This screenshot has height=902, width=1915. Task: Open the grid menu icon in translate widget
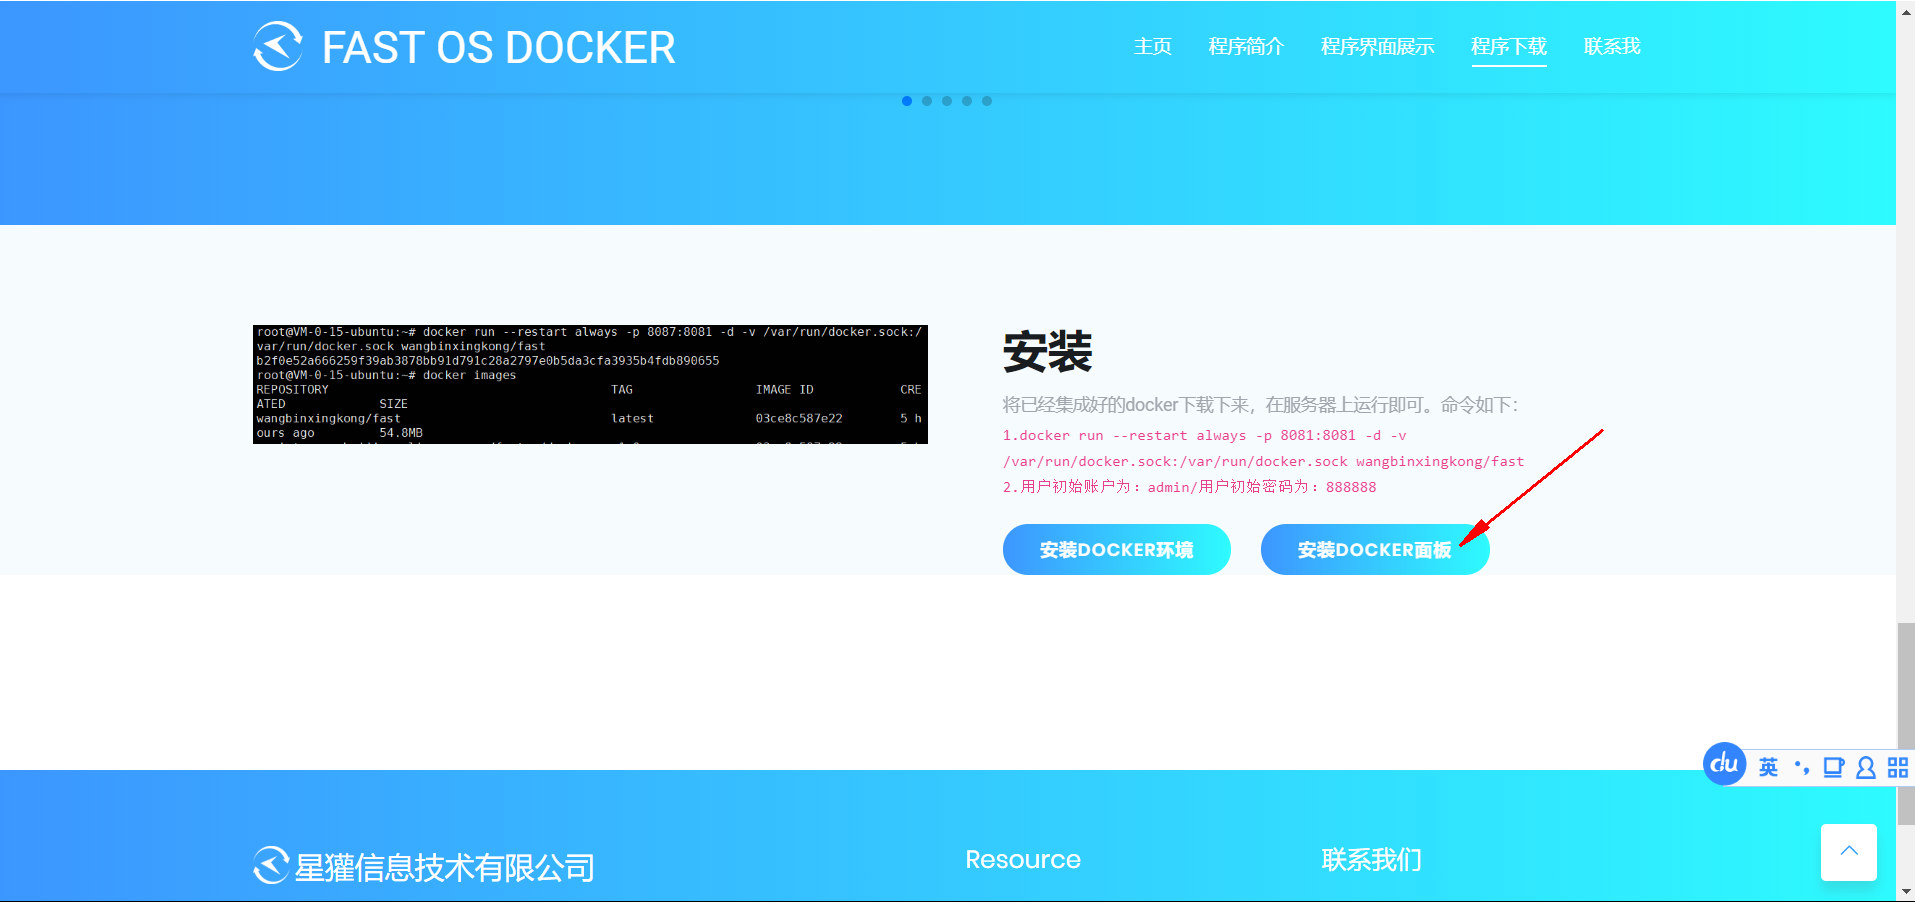click(x=1897, y=766)
